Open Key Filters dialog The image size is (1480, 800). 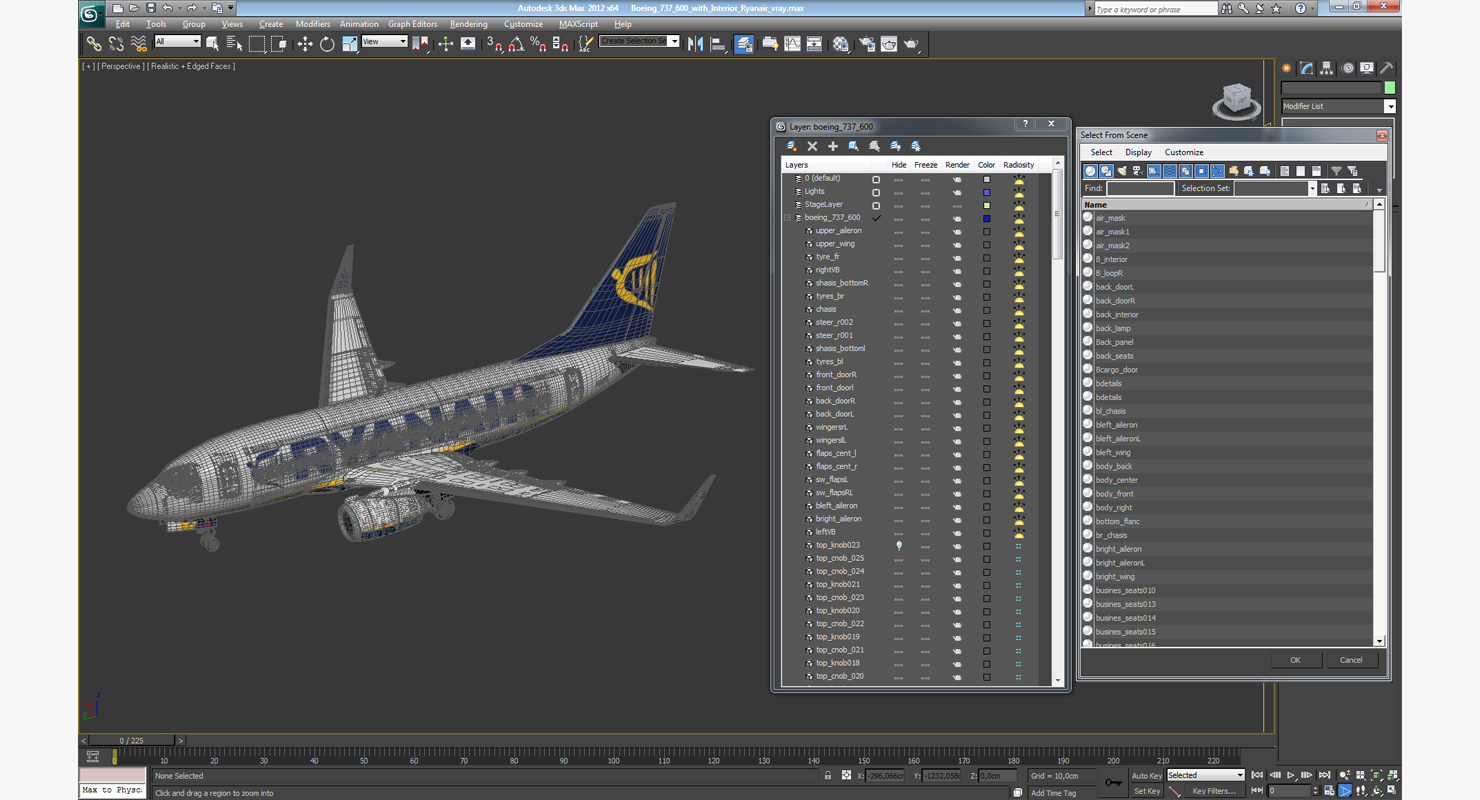click(x=1214, y=791)
